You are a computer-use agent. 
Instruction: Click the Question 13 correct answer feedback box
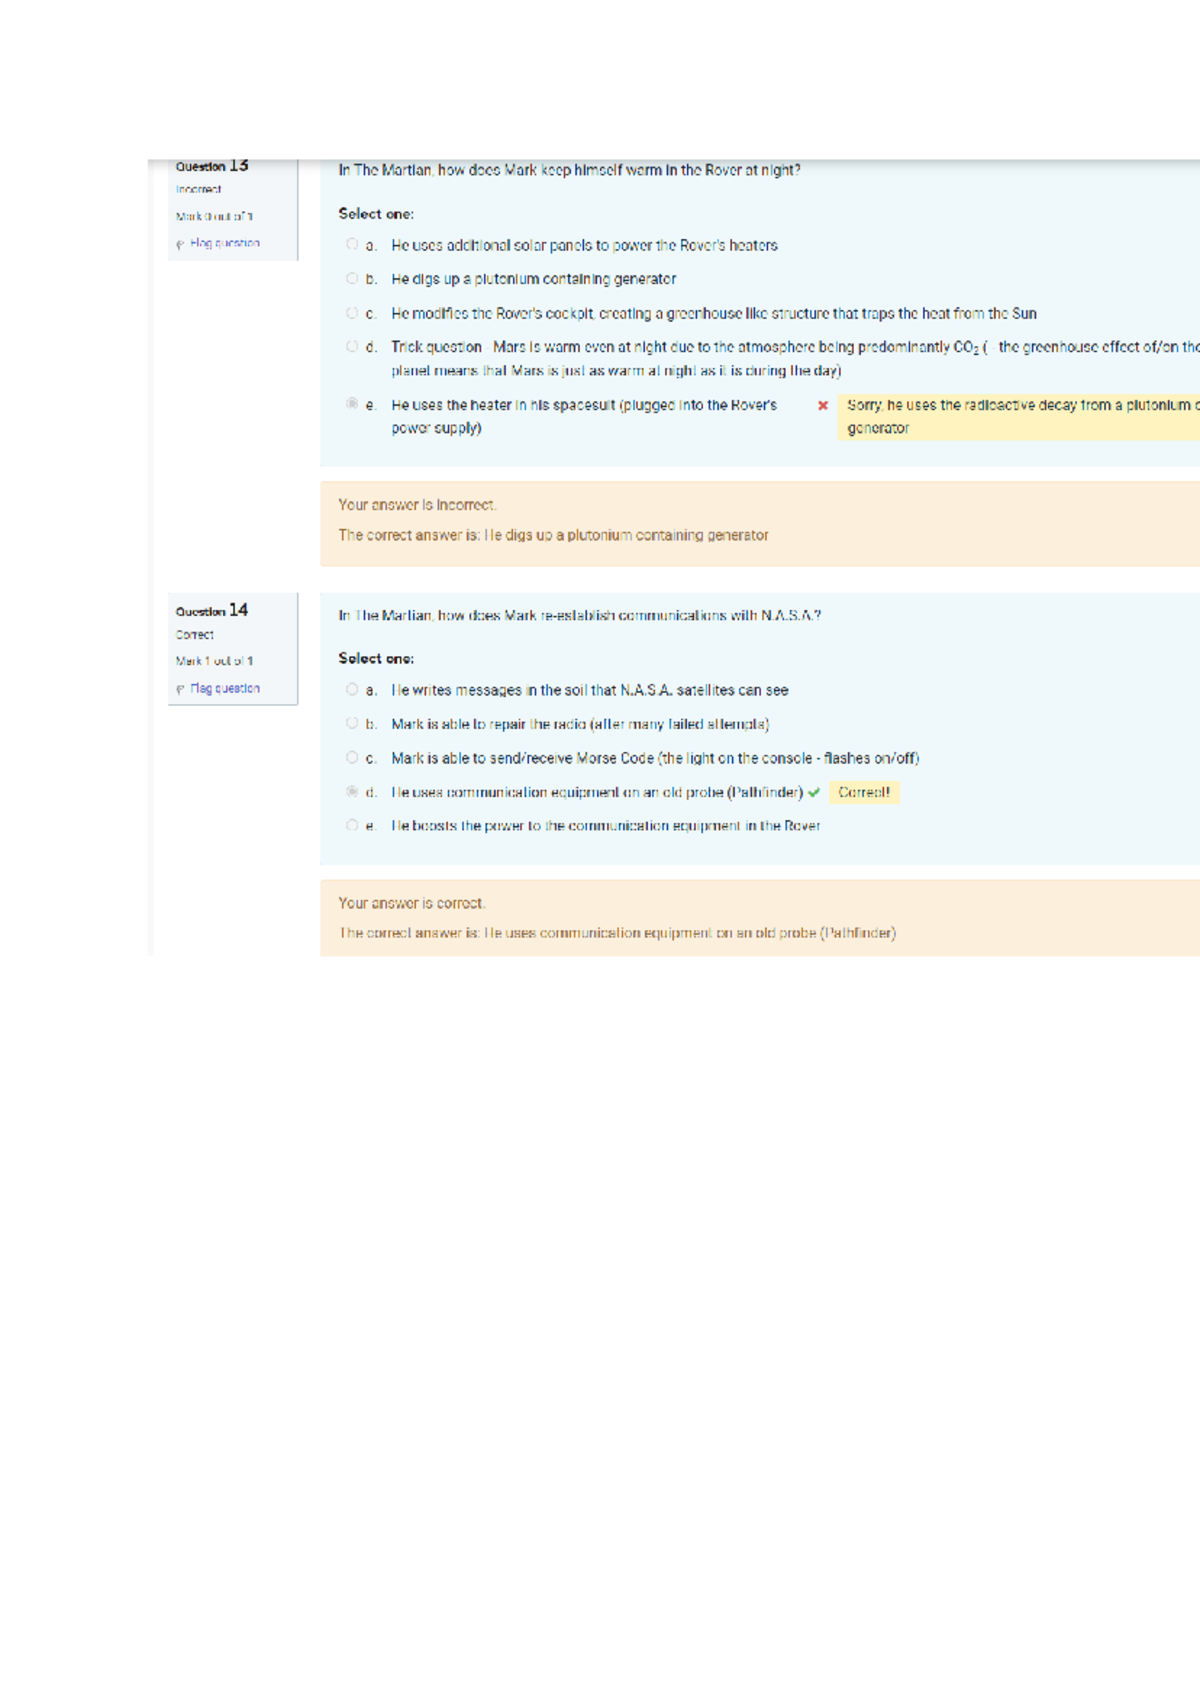(760, 524)
